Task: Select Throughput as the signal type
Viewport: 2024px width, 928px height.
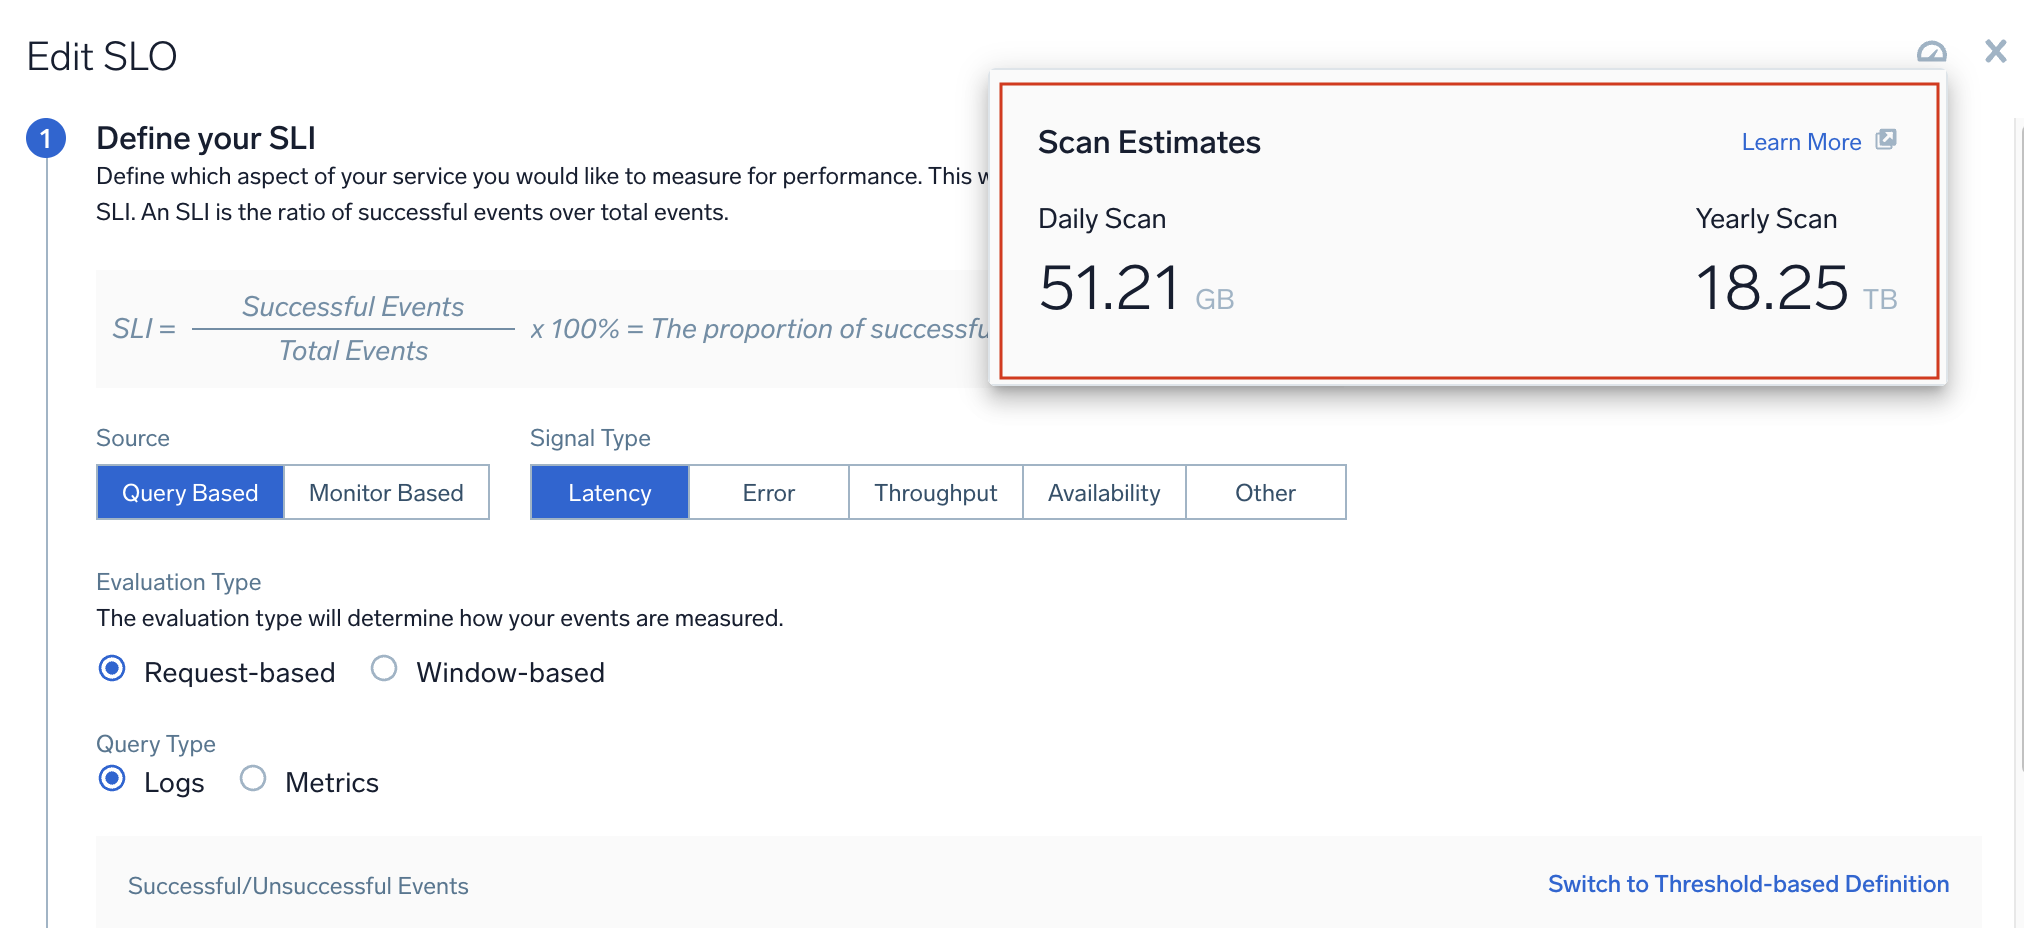Action: point(934,492)
